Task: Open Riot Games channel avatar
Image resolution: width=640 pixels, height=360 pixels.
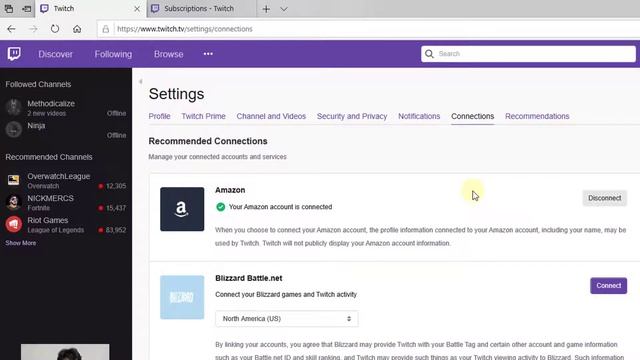Action: point(13,224)
